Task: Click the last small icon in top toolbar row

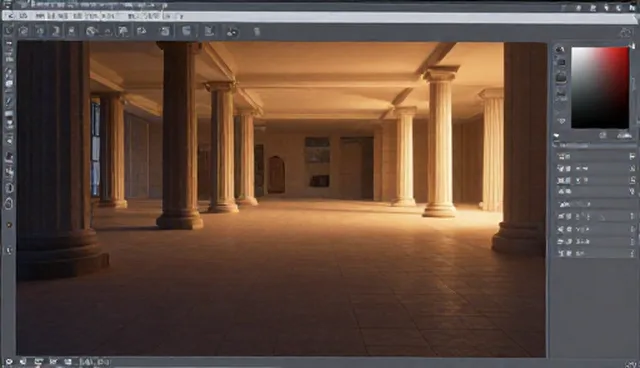Action: click(x=257, y=31)
